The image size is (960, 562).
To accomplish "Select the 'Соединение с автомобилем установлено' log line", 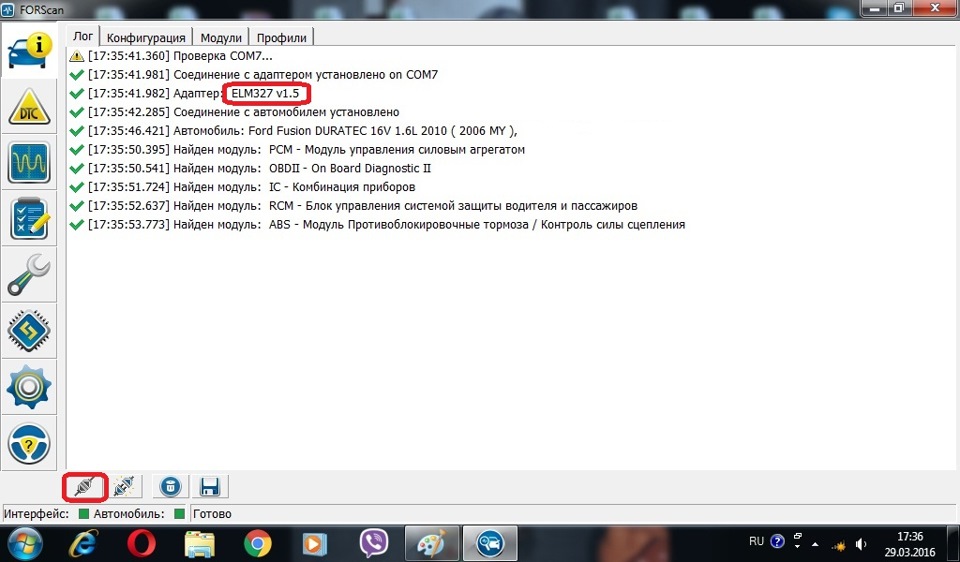I will click(x=234, y=113).
